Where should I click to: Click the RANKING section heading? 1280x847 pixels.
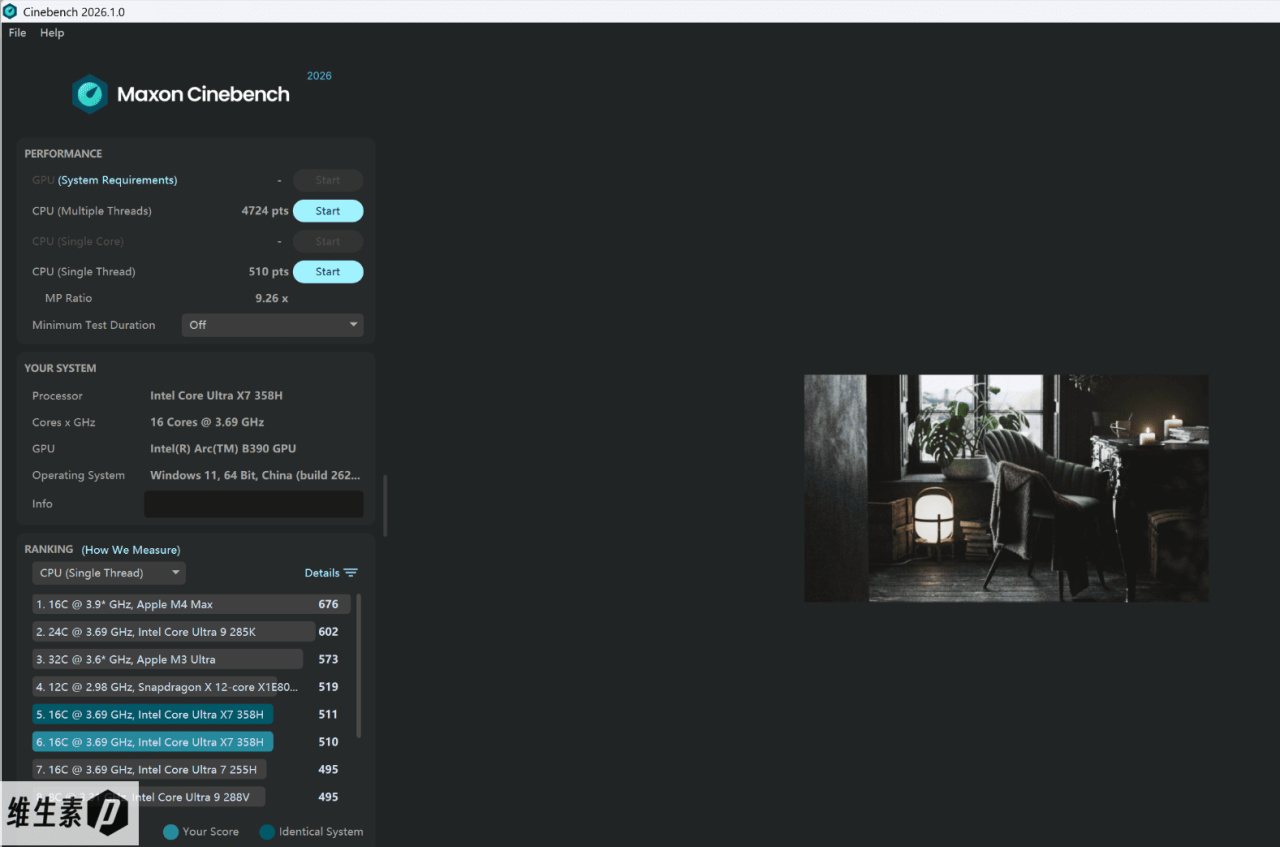click(49, 549)
